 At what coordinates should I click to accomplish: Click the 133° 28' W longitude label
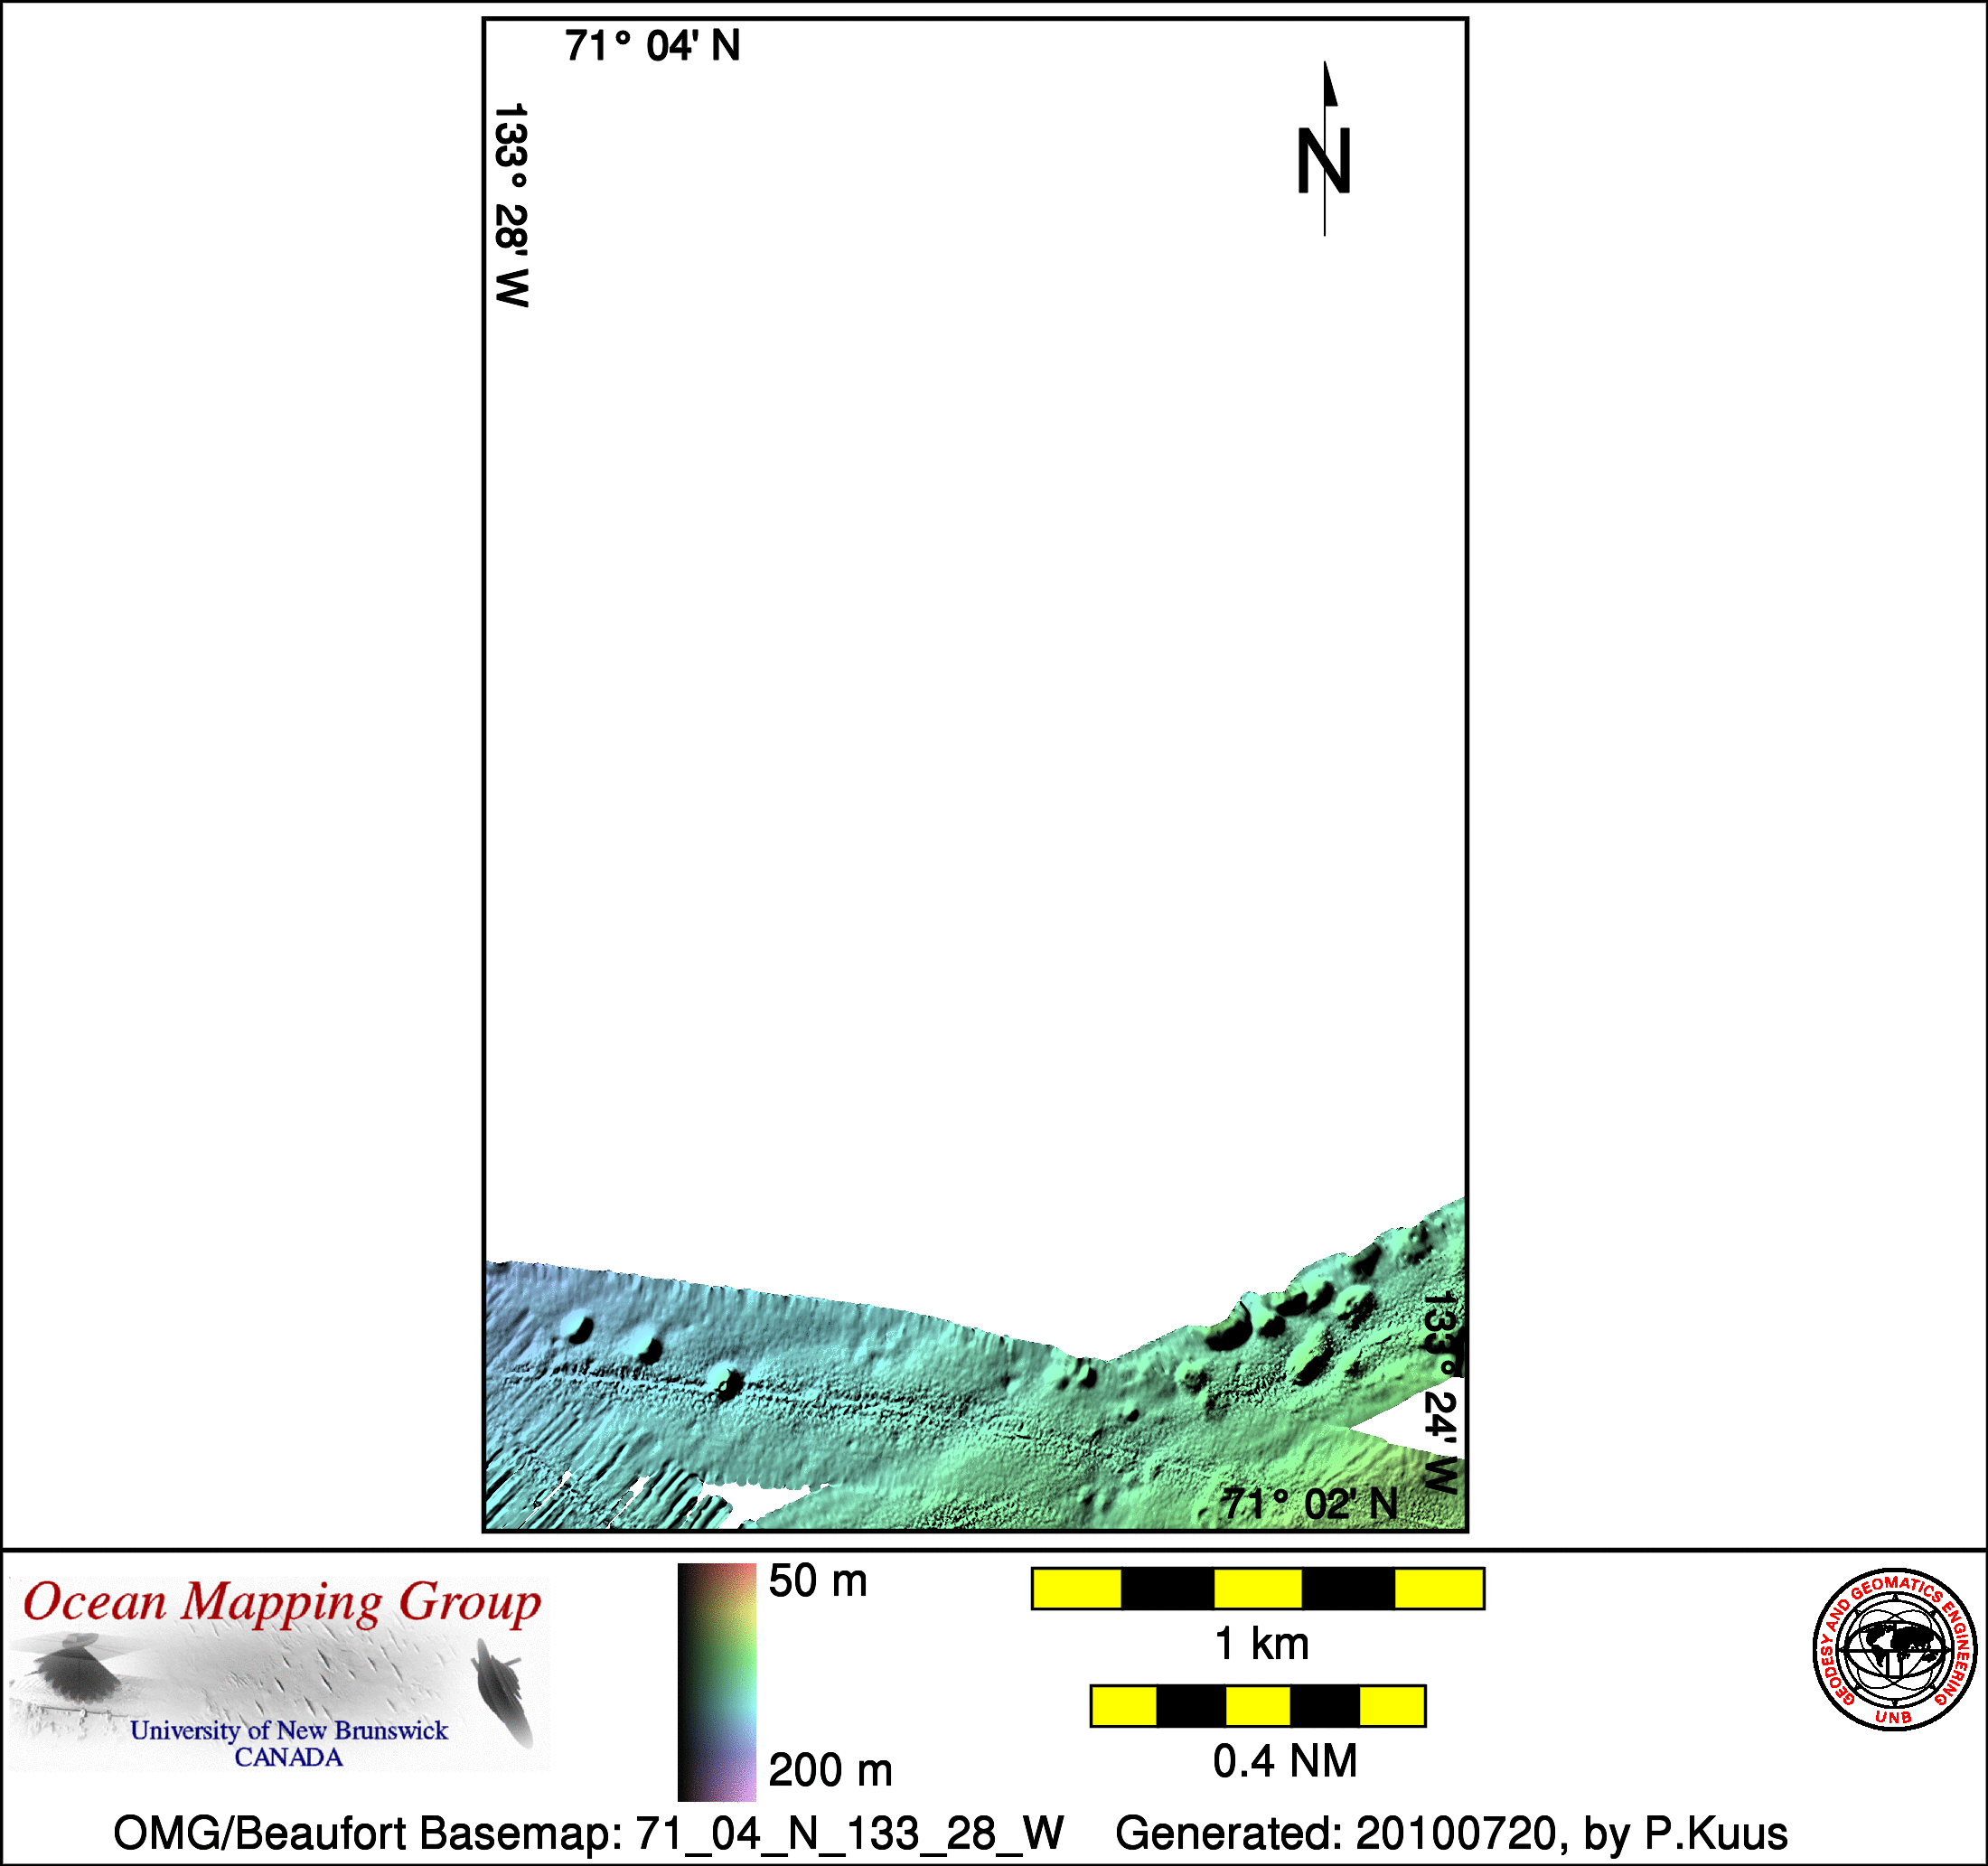pos(511,205)
